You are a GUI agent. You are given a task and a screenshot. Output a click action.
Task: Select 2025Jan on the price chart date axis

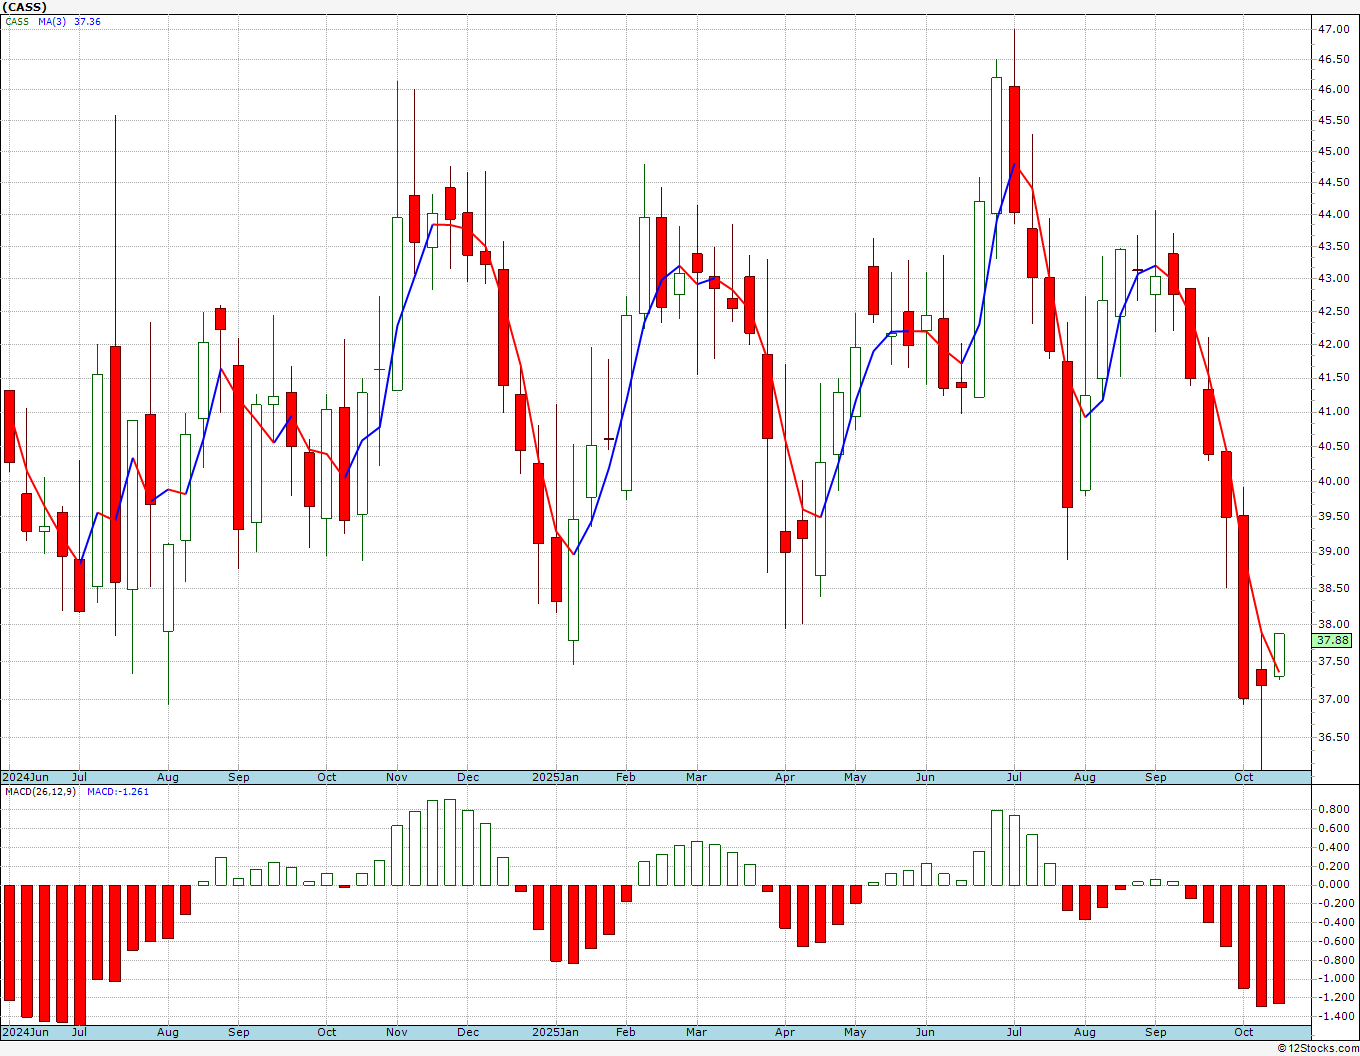[555, 777]
